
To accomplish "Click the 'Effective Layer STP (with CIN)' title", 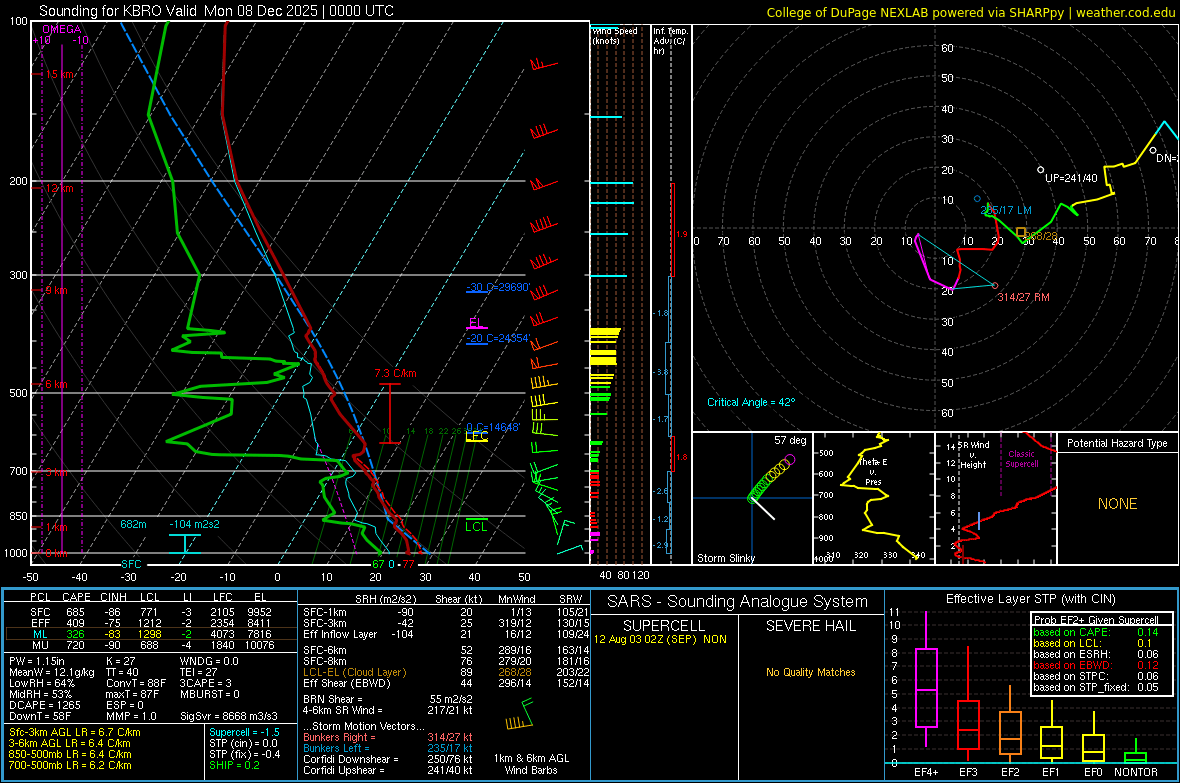I will [x=1030, y=599].
